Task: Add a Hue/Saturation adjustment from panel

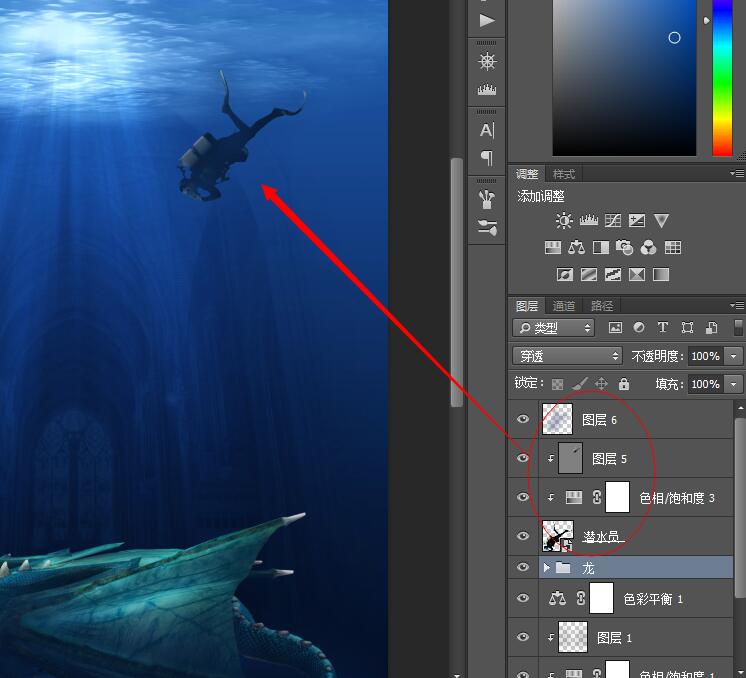Action: pyautogui.click(x=552, y=247)
